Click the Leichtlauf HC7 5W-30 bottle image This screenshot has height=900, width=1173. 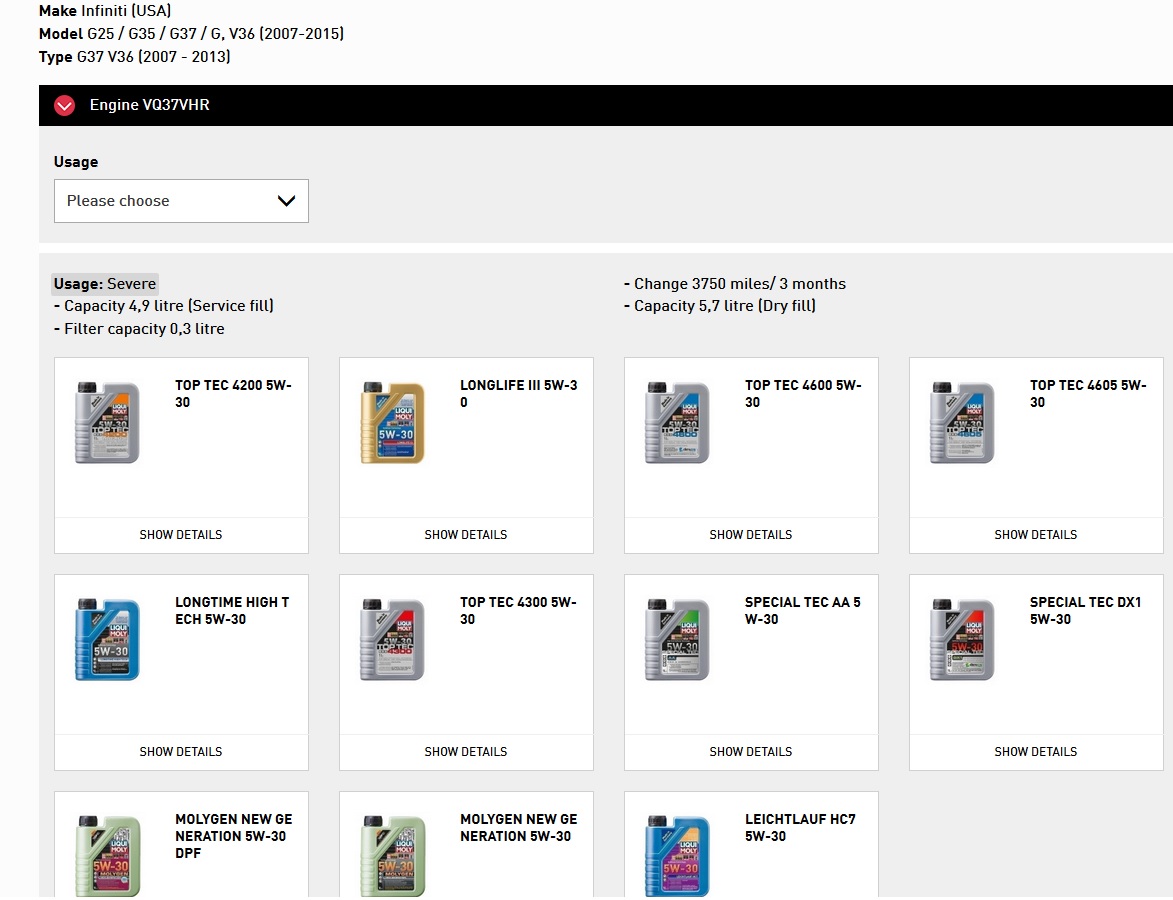(x=678, y=856)
